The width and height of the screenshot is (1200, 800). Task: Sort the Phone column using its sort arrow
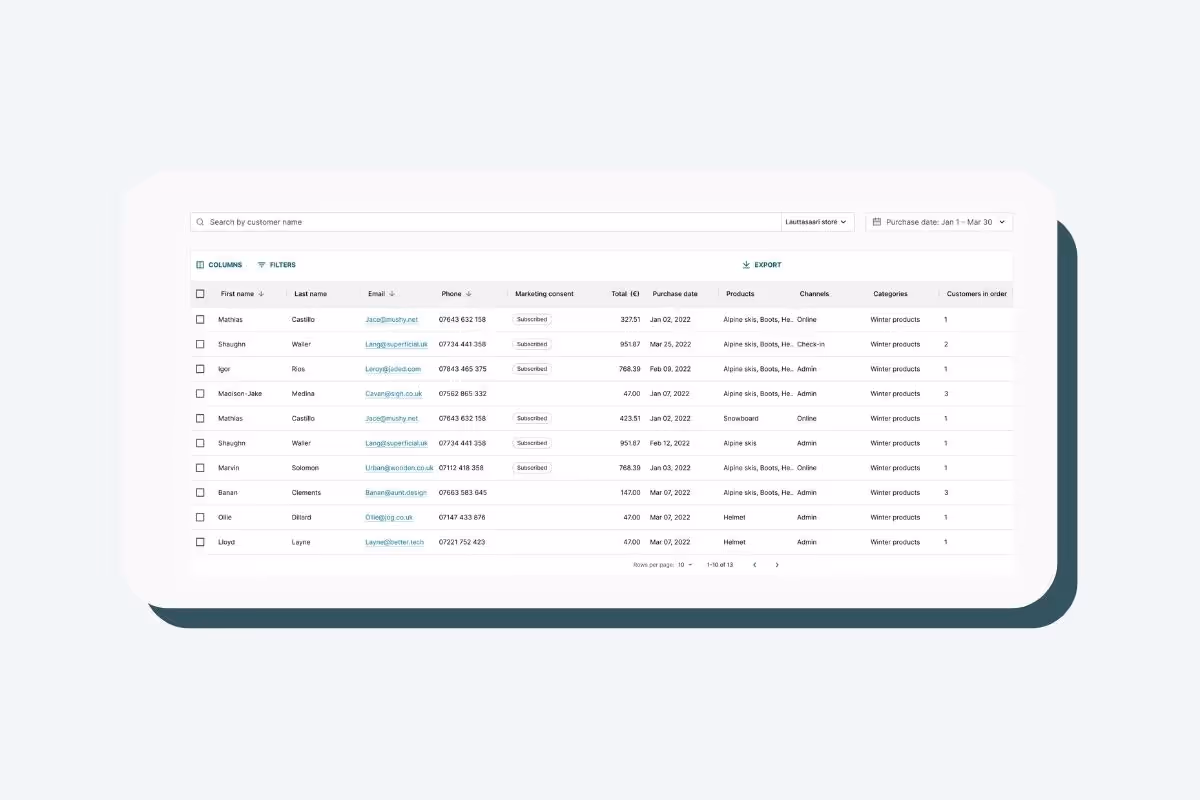coord(468,293)
